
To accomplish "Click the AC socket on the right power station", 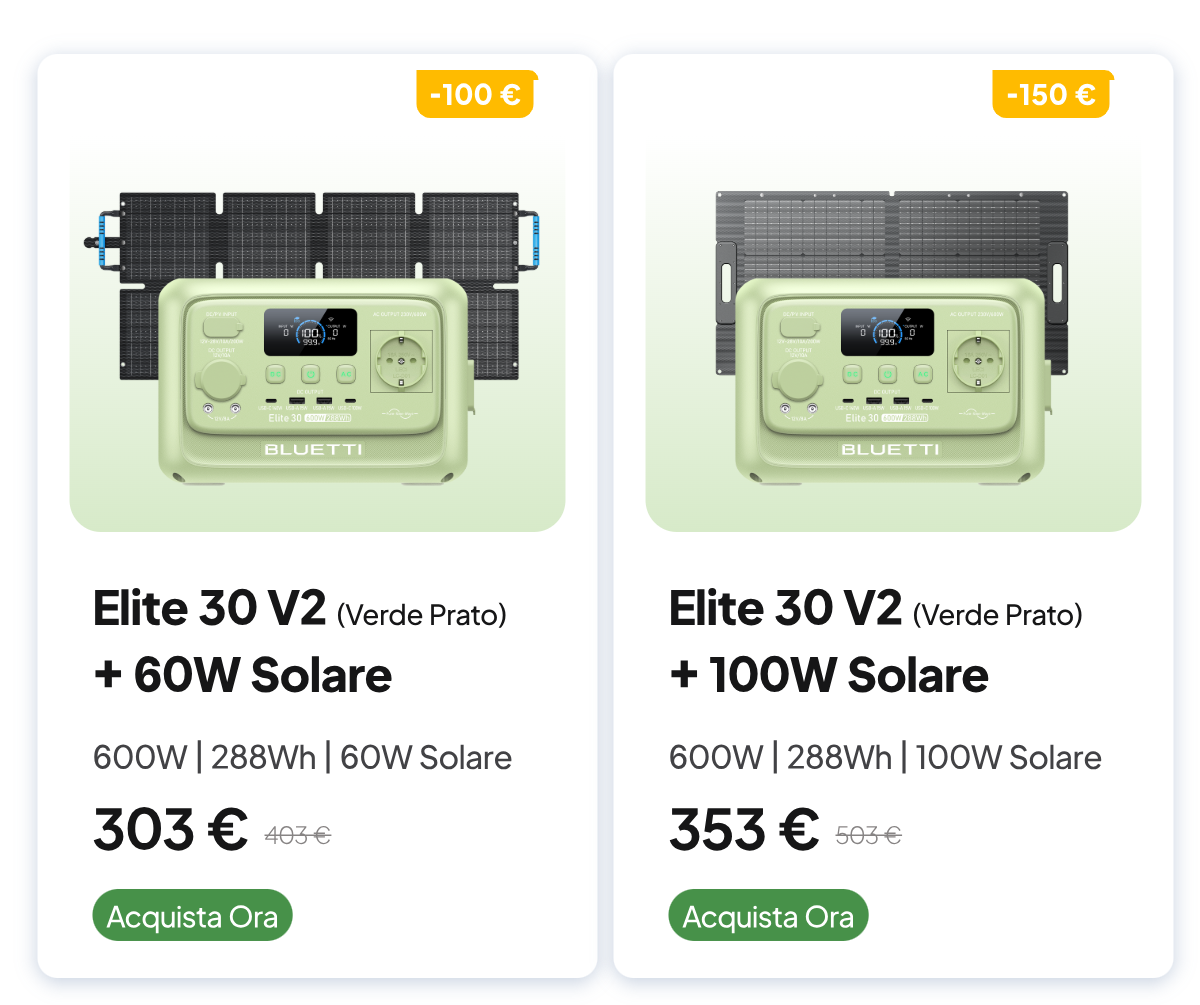I will coord(977,361).
